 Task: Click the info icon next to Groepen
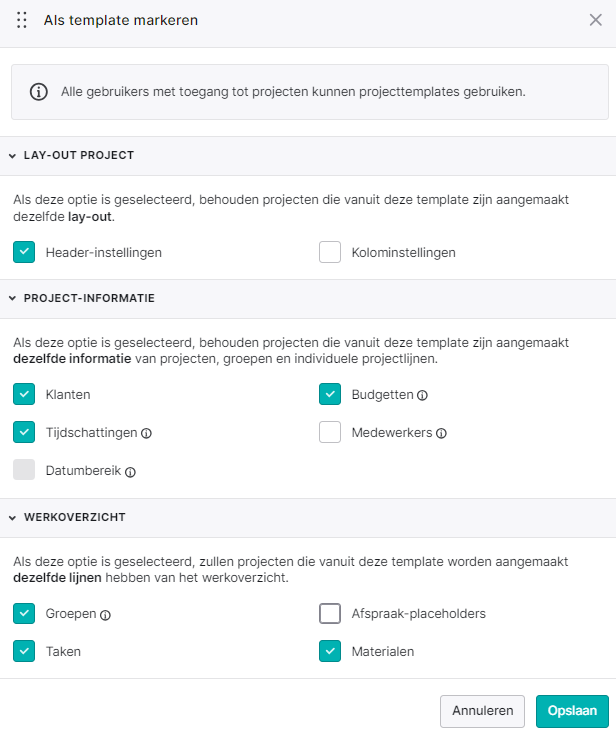(x=106, y=615)
